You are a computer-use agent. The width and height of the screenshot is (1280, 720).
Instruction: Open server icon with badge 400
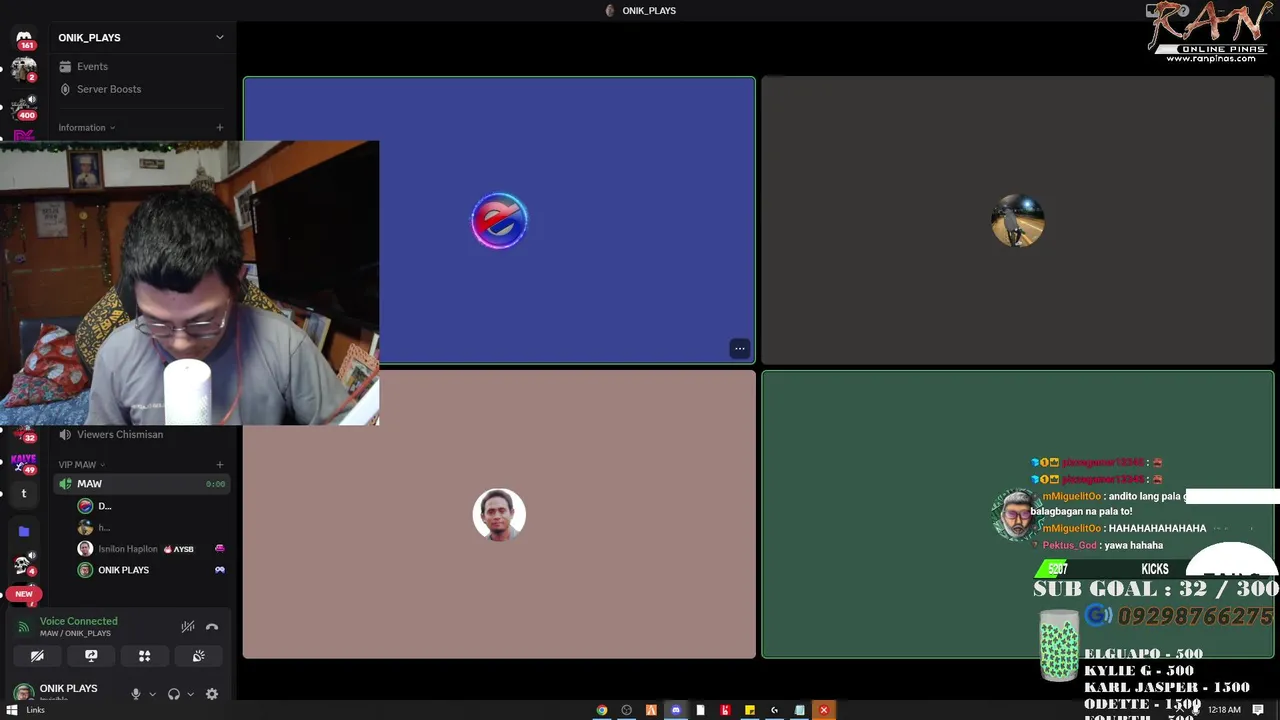point(24,106)
